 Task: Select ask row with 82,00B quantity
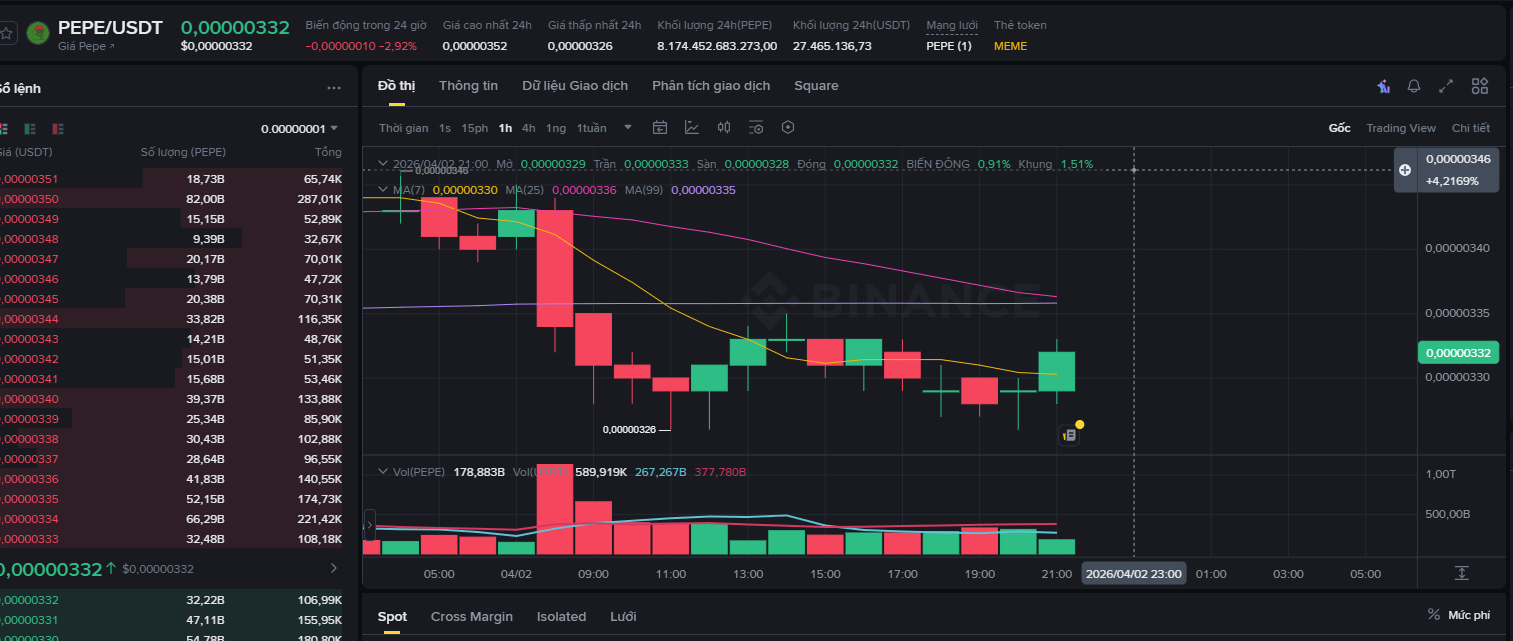tap(171, 199)
